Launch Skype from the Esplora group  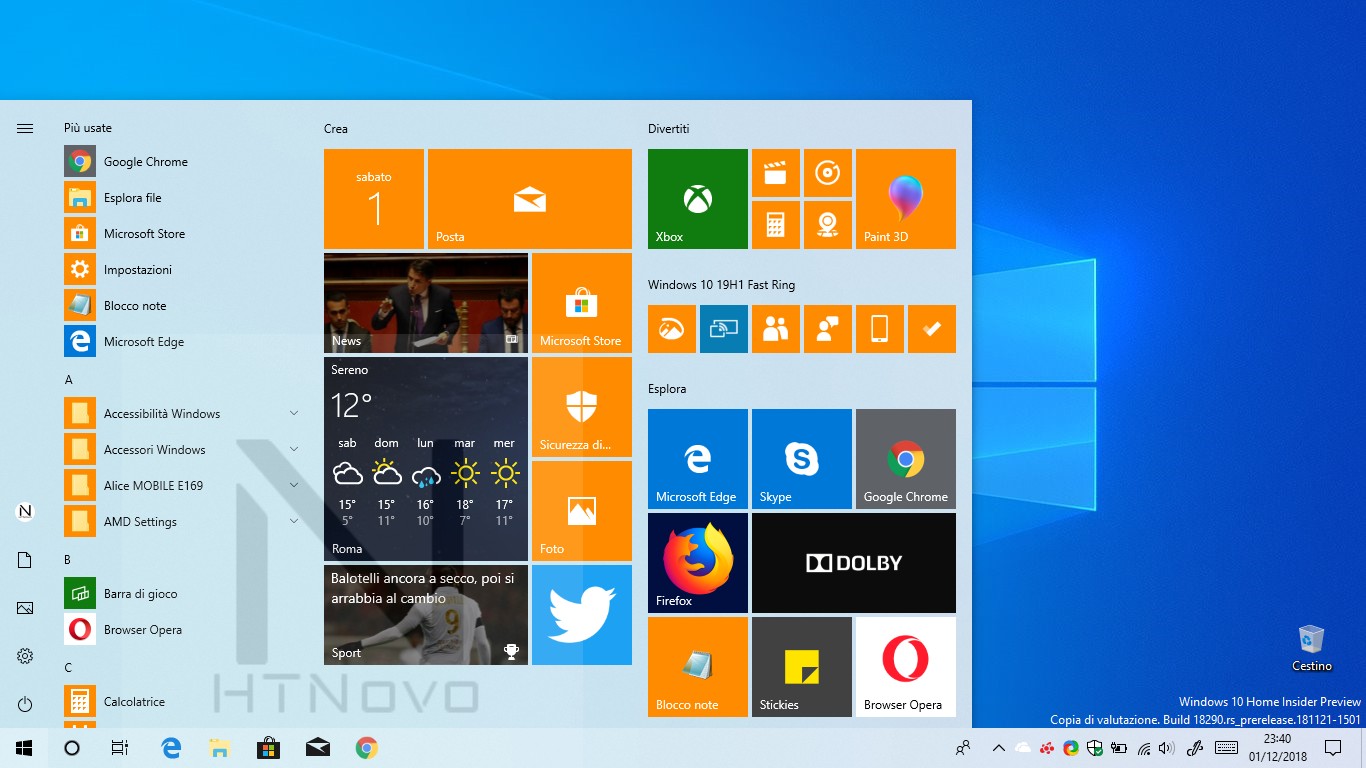[x=801, y=458]
